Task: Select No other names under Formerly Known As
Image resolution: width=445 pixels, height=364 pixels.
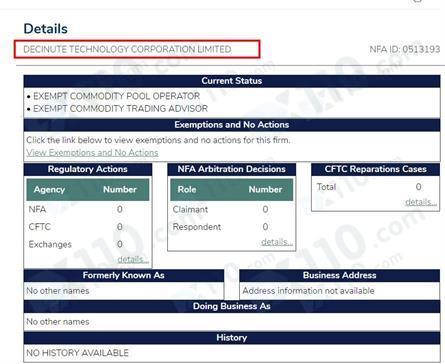Action: (x=58, y=291)
